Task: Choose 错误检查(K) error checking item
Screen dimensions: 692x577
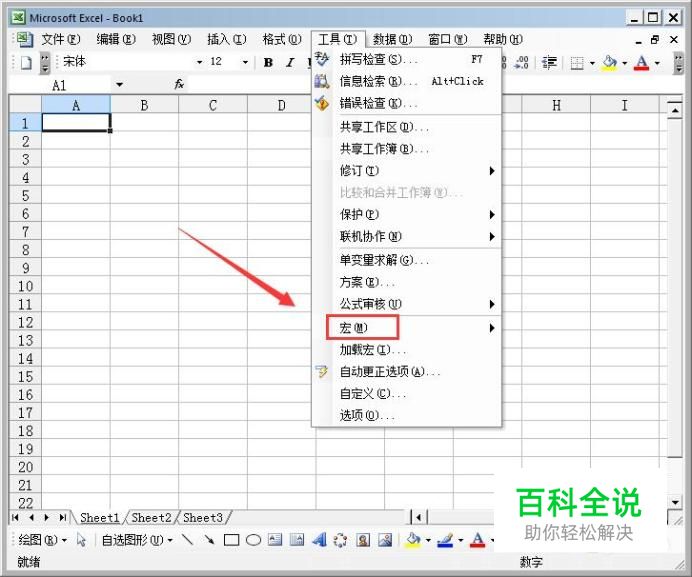Action: (407, 103)
